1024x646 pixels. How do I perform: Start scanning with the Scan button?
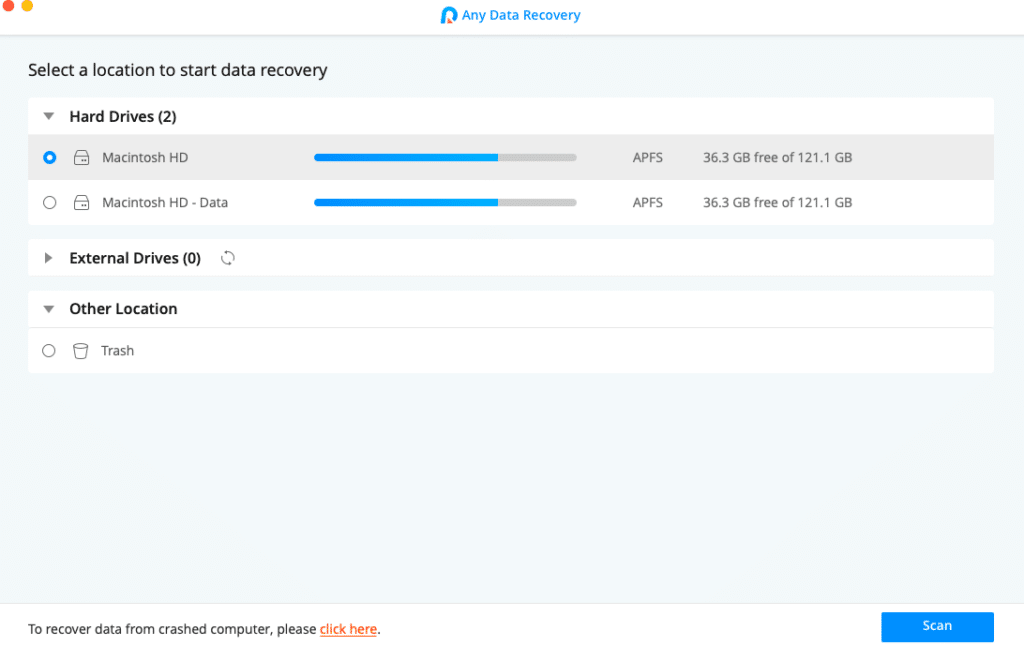coord(937,626)
